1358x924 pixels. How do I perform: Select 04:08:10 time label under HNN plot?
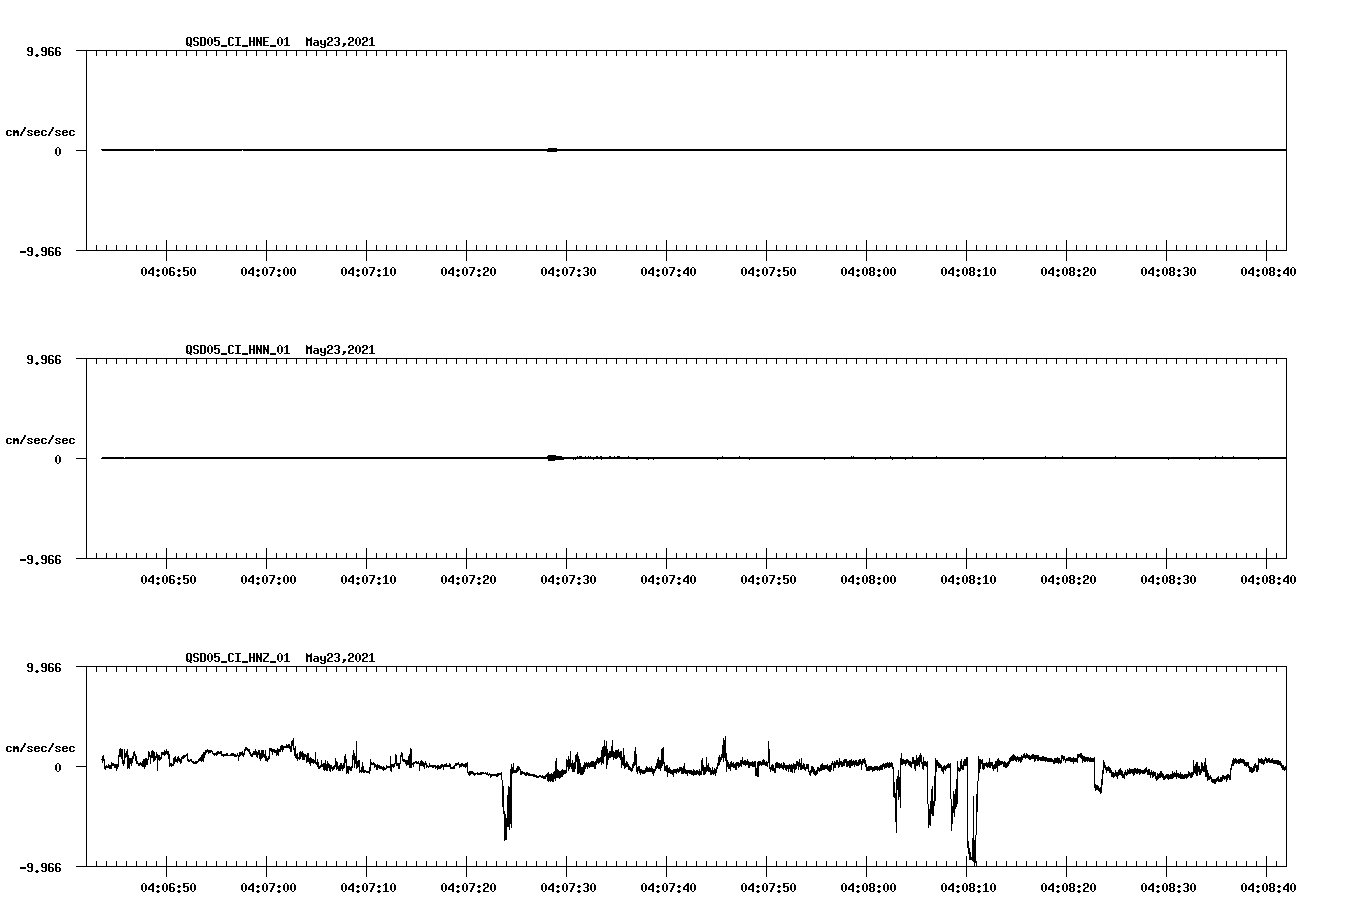(x=968, y=580)
